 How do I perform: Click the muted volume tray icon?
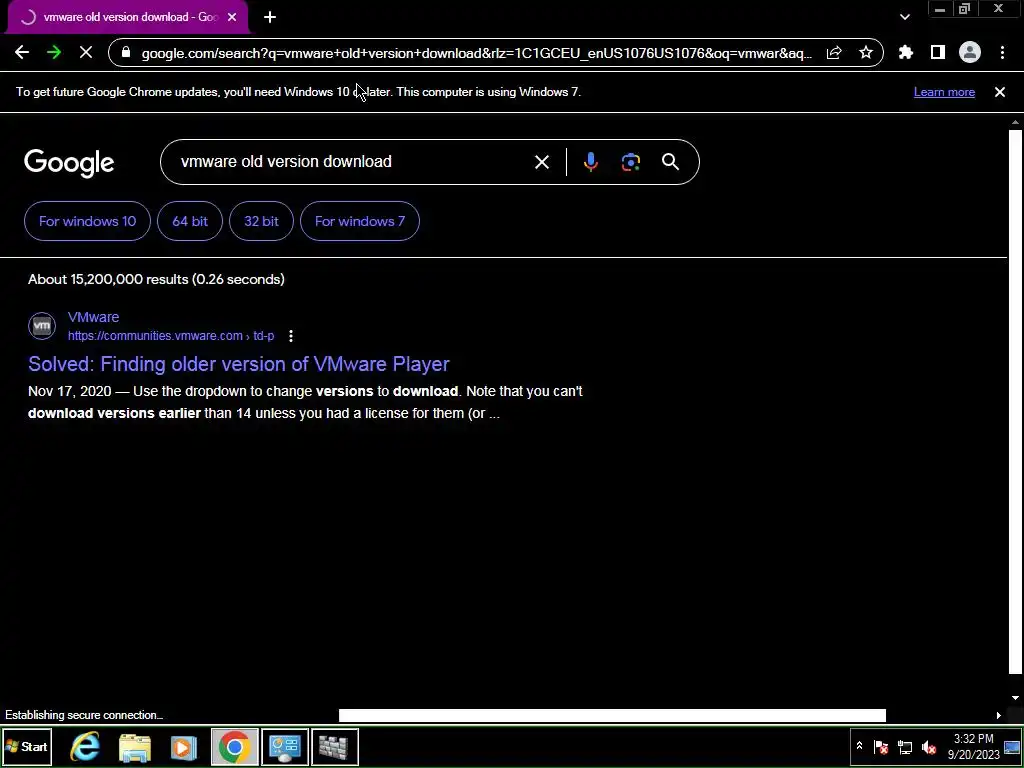928,747
